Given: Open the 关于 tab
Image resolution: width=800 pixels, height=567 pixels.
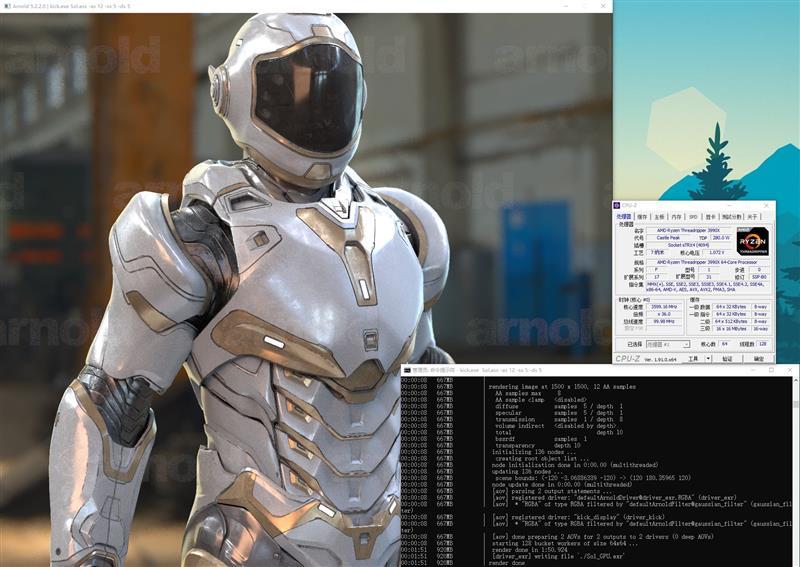Looking at the screenshot, I should point(752,217).
